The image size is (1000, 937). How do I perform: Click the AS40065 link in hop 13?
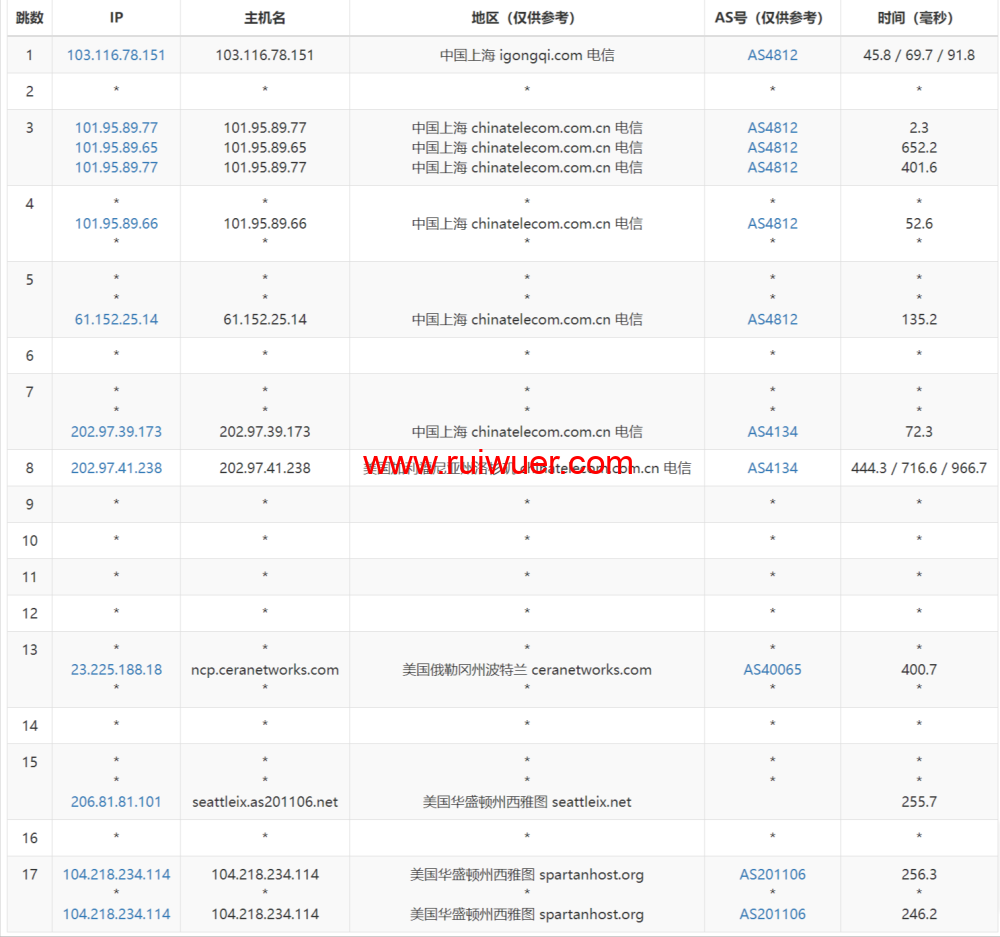point(772,669)
